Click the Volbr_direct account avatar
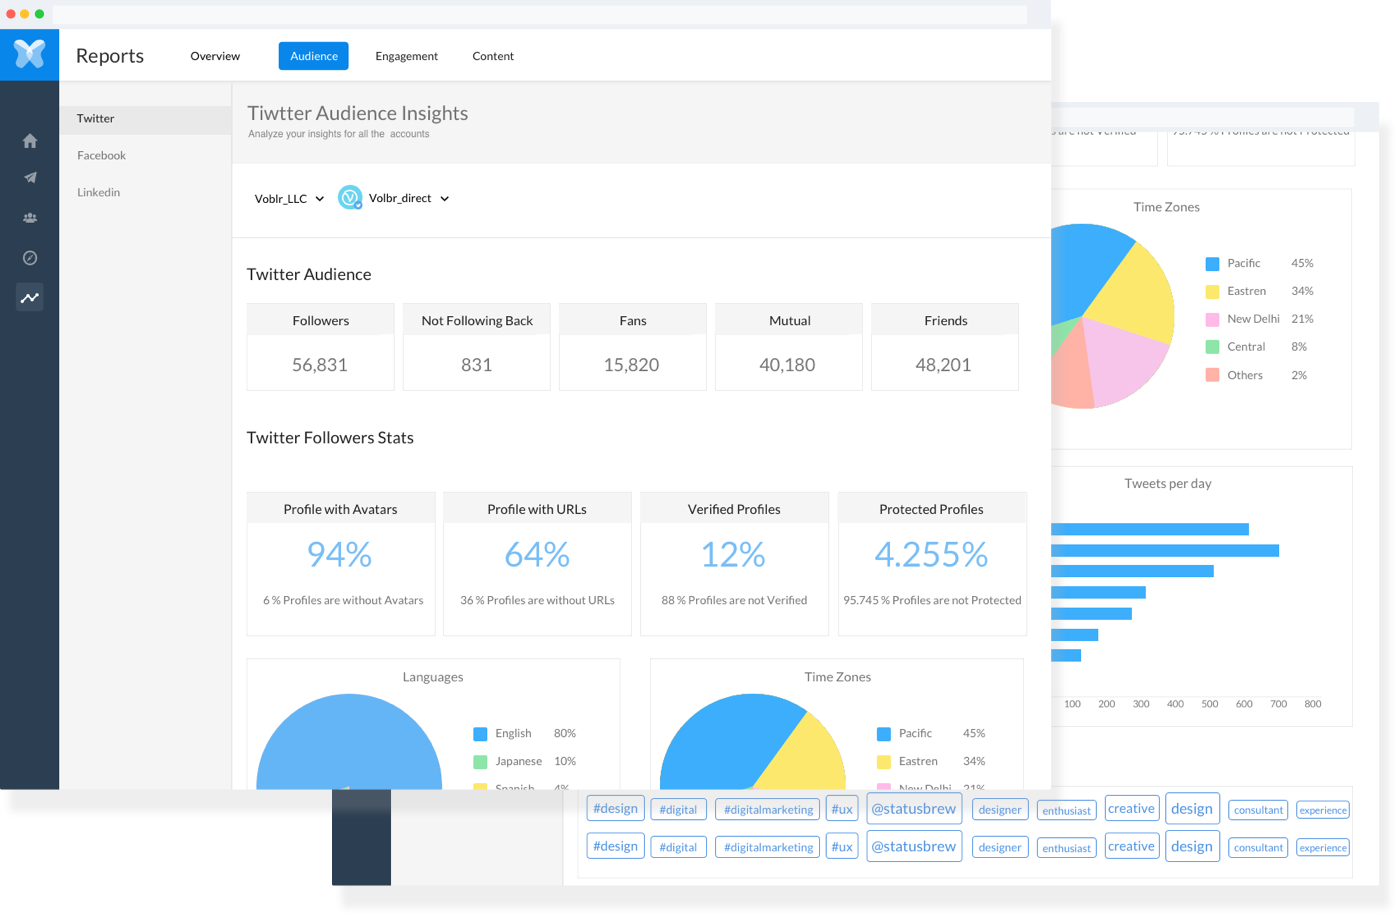Image resolution: width=1398 pixels, height=916 pixels. [350, 198]
